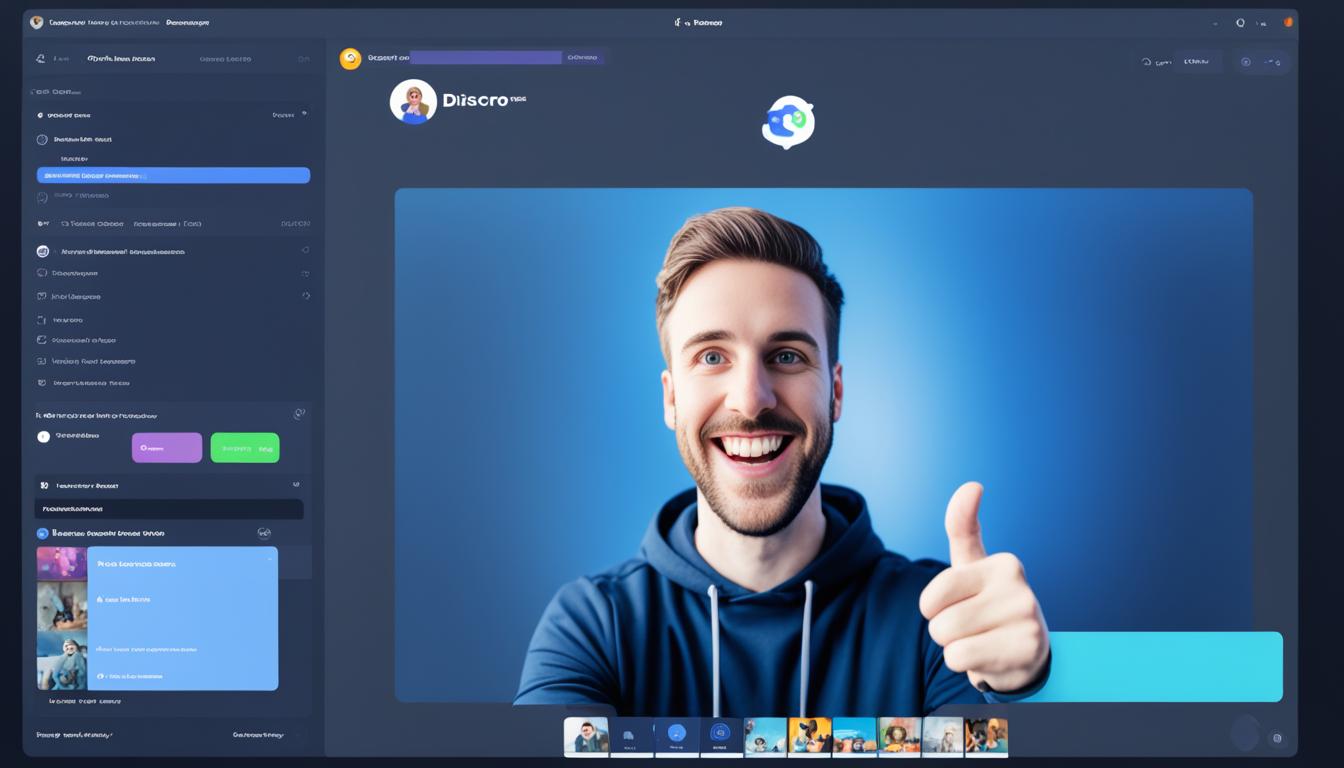Click the orange icon in the top-right title bar
The image size is (1344, 768).
(x=1289, y=22)
